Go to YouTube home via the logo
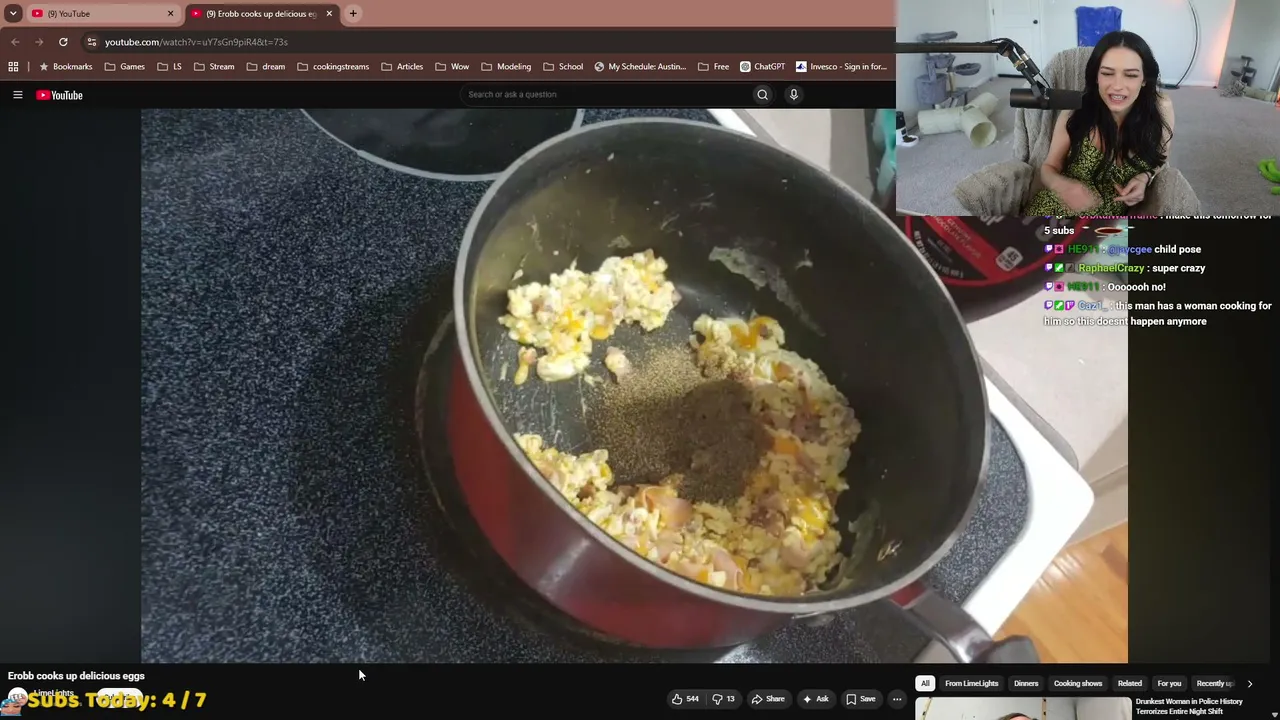Viewport: 1280px width, 720px height. point(59,95)
